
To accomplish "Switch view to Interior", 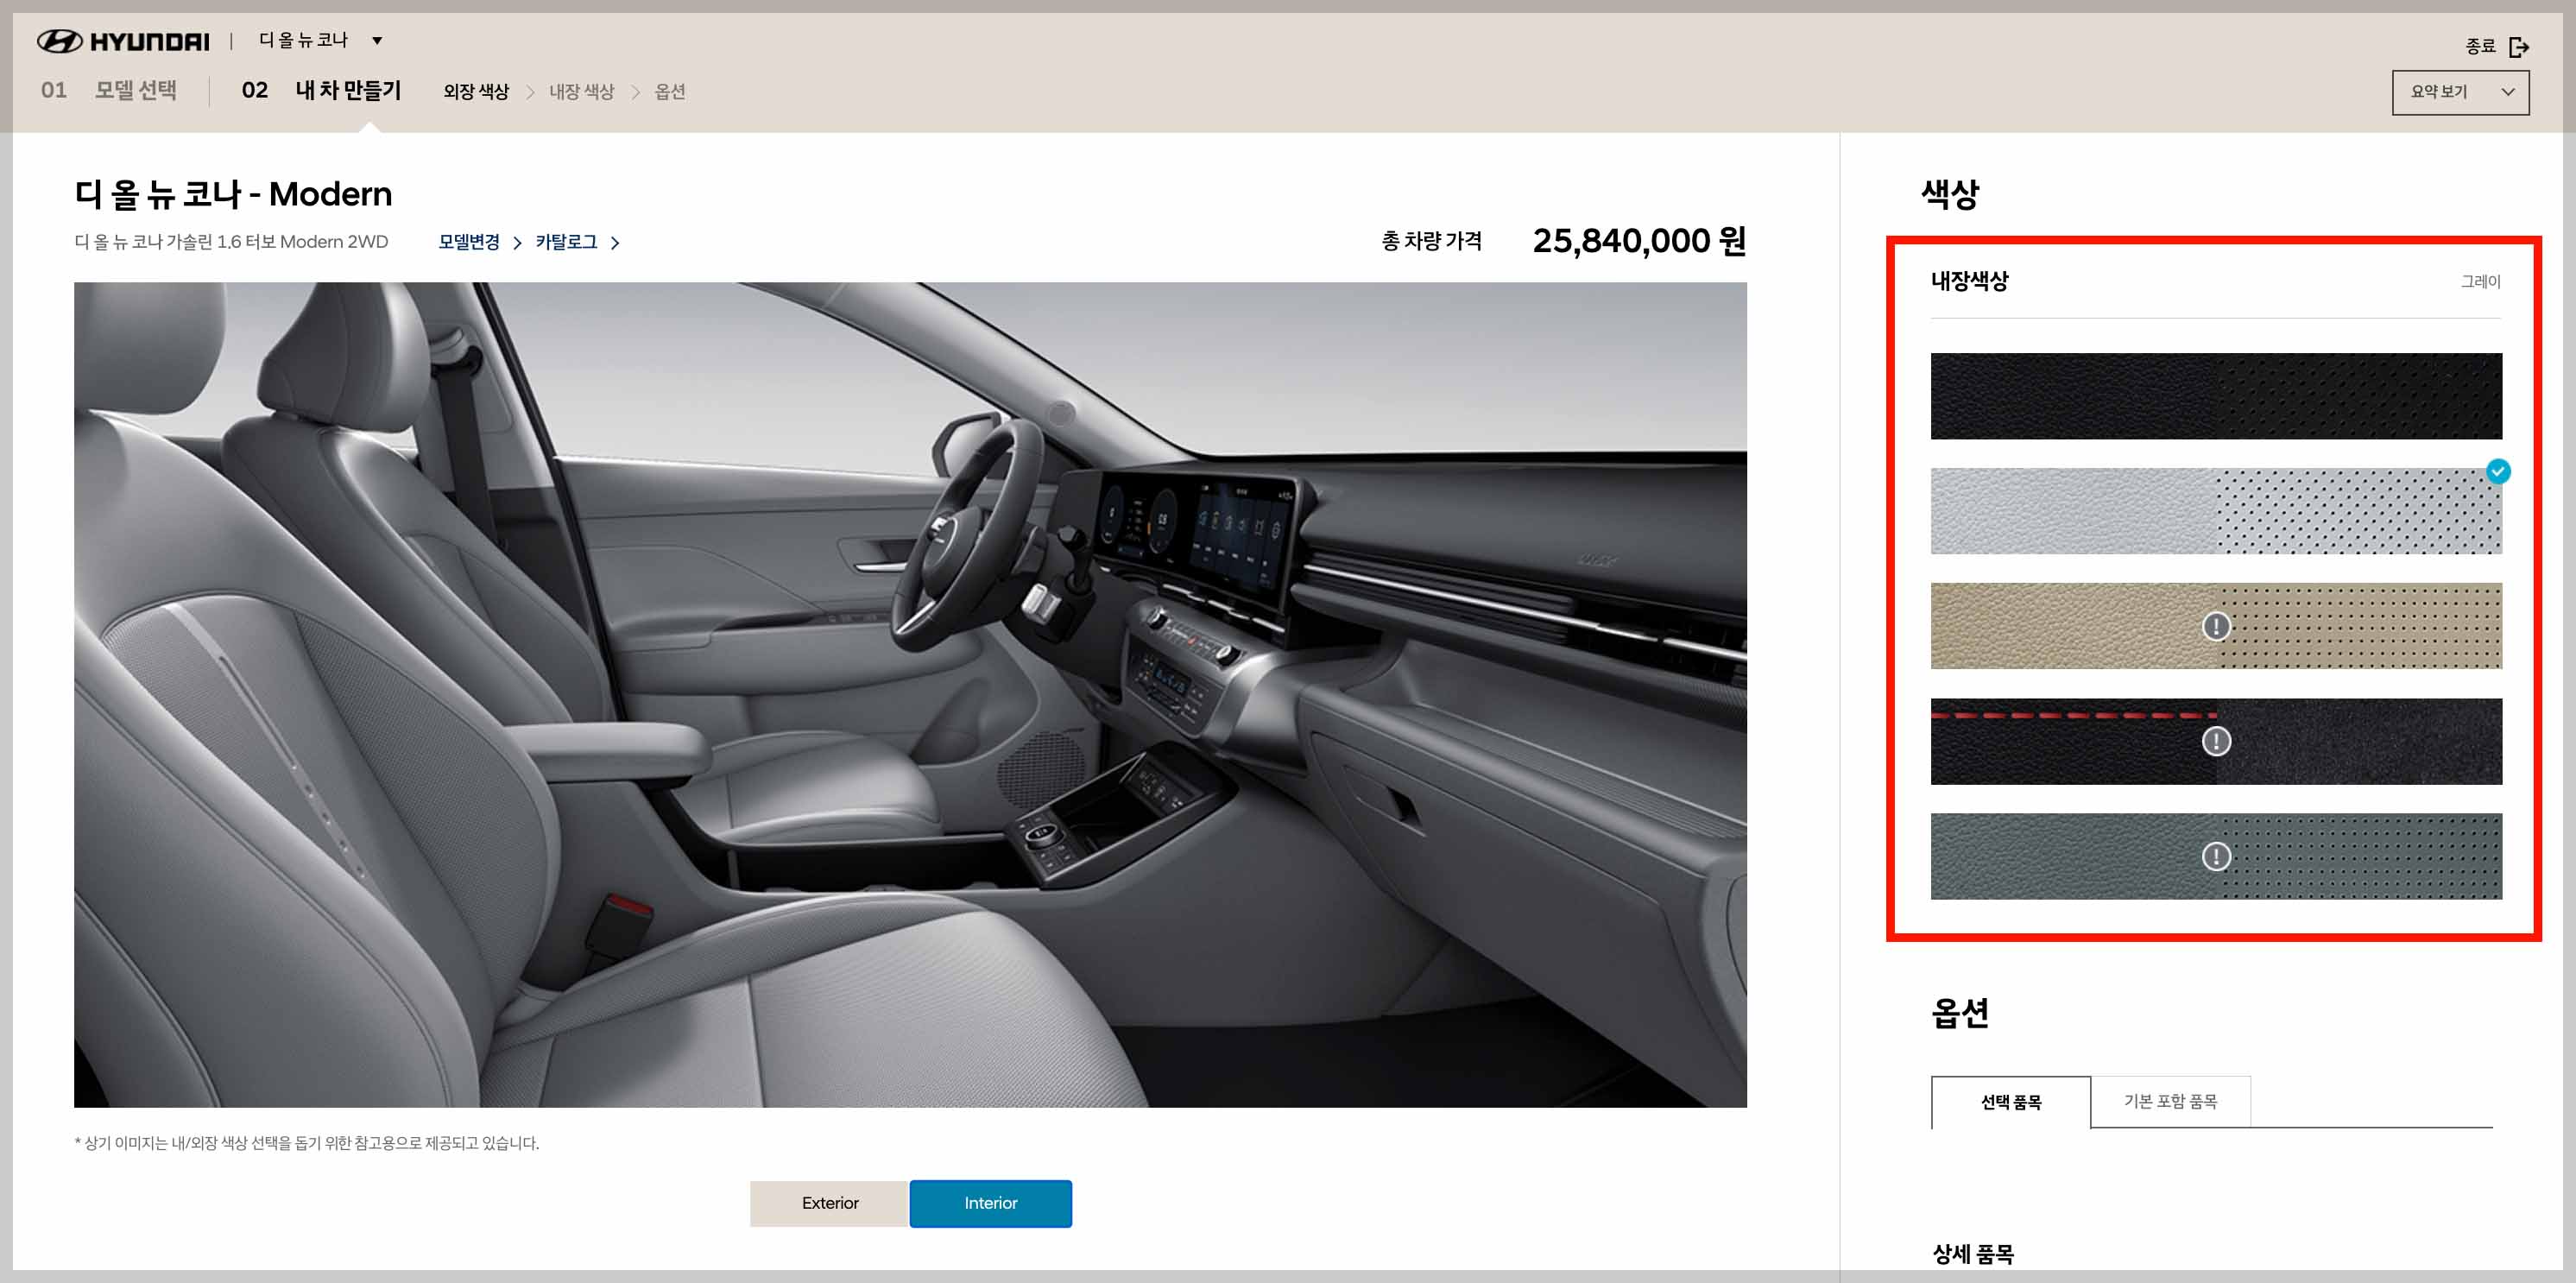I will tap(990, 1203).
